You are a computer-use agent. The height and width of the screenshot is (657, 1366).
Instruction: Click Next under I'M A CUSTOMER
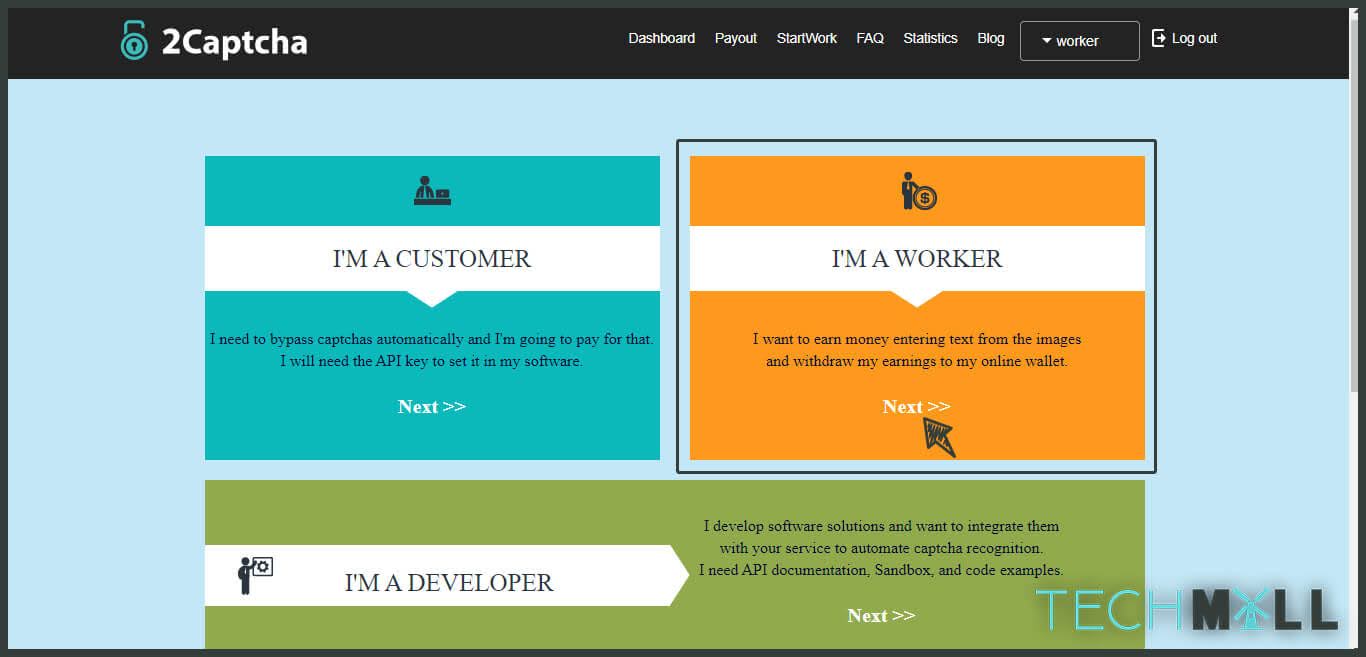click(432, 406)
